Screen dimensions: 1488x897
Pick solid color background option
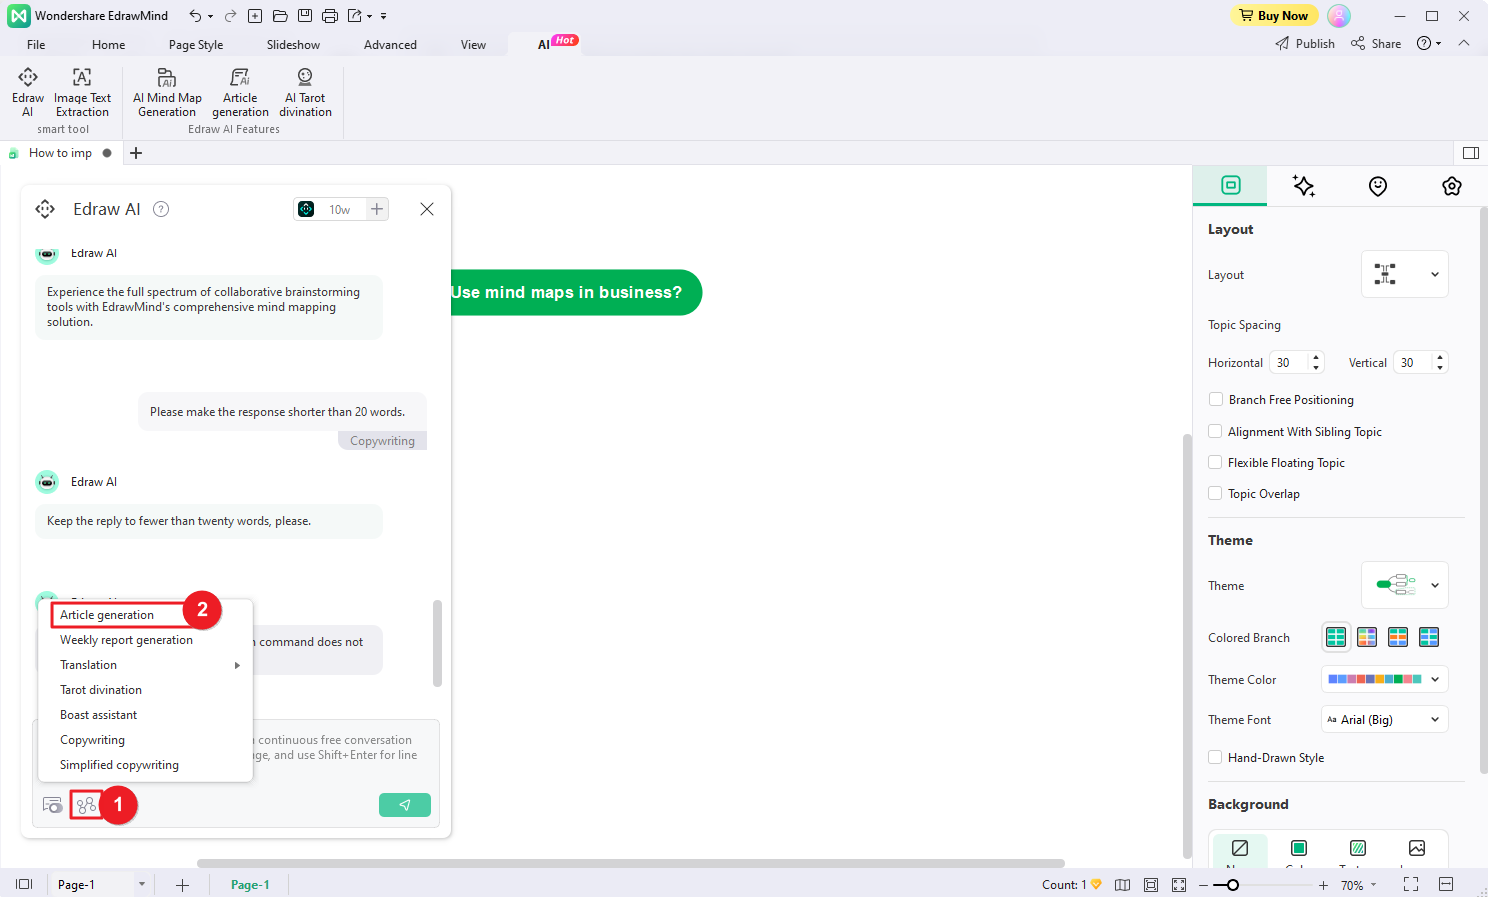1299,849
